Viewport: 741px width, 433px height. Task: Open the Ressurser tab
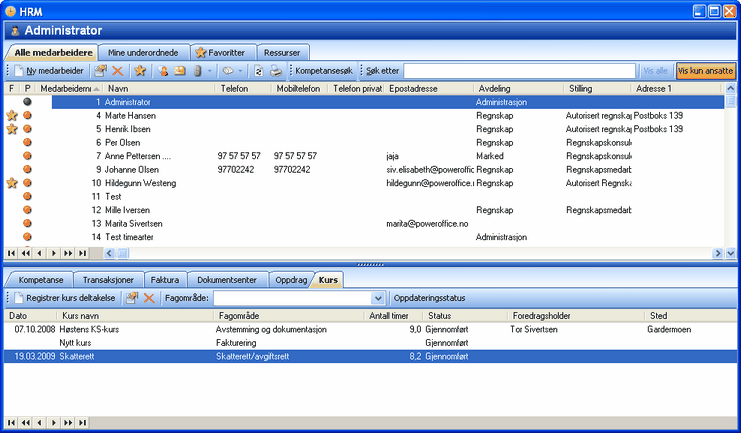click(x=282, y=52)
